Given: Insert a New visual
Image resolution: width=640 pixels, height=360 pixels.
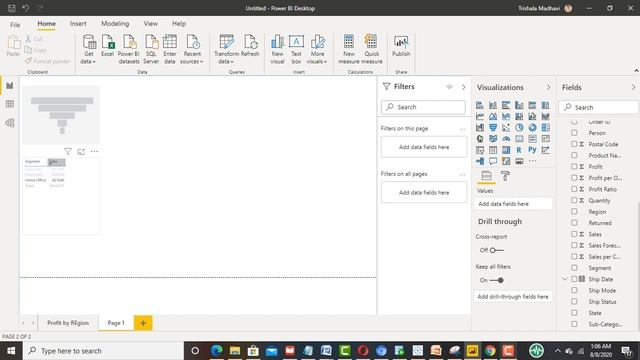Looking at the screenshot, I should click(278, 49).
